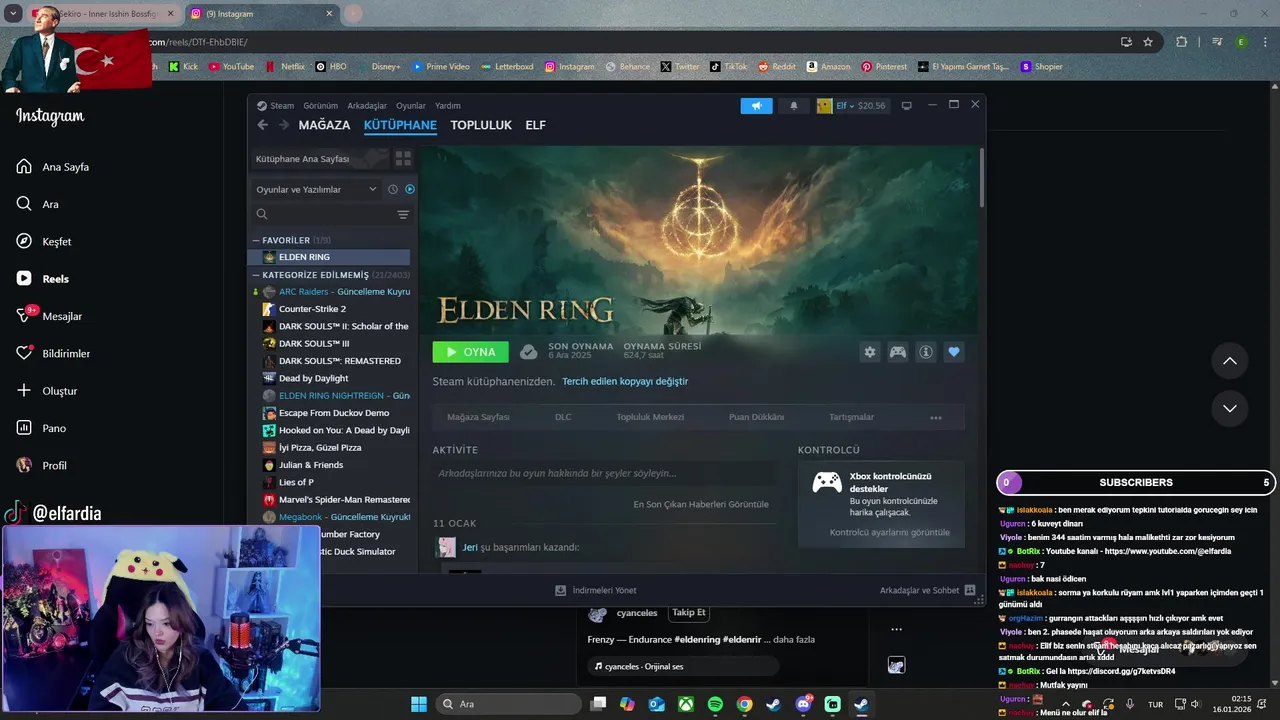This screenshot has width=1280, height=720.
Task: Open Yardım menu
Action: coord(448,105)
